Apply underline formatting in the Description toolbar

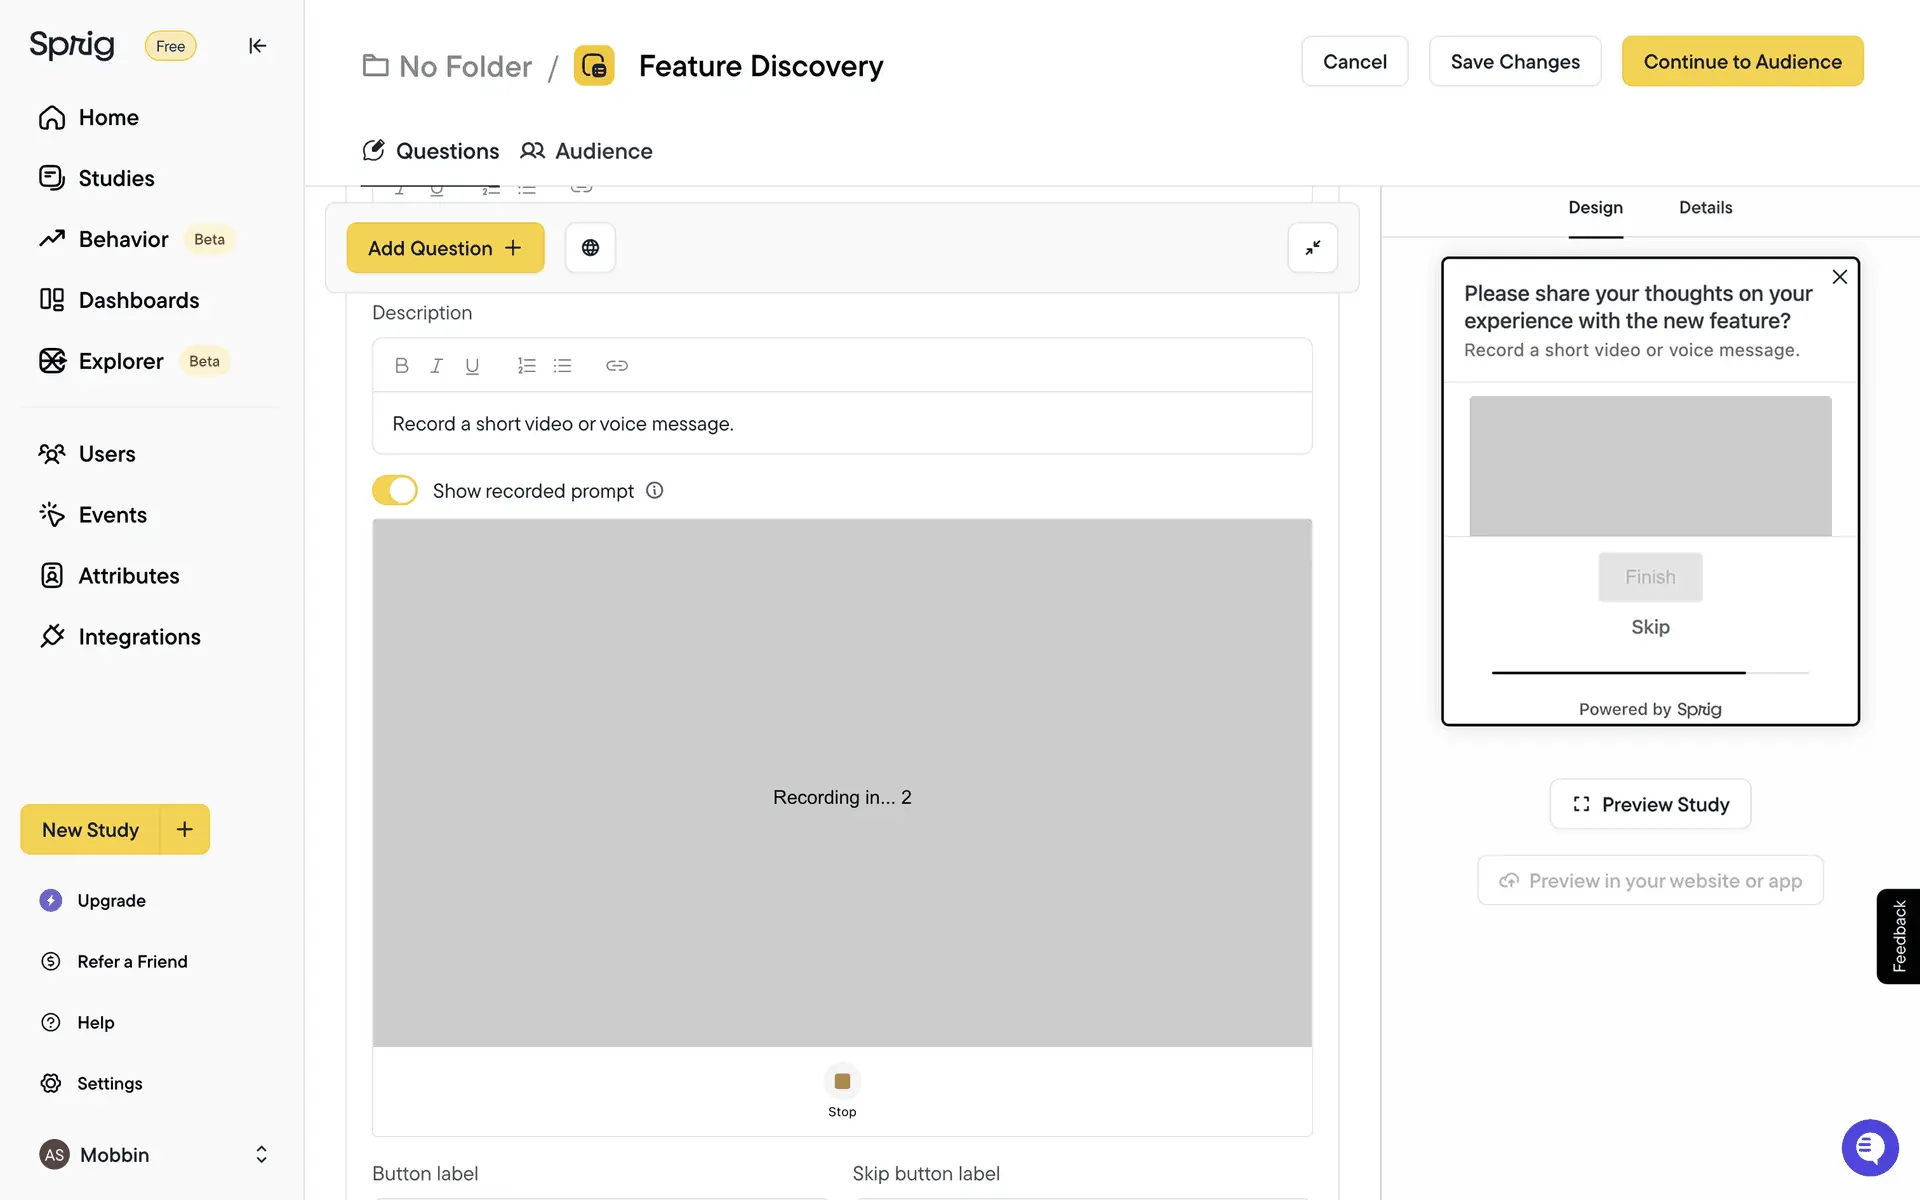(472, 366)
